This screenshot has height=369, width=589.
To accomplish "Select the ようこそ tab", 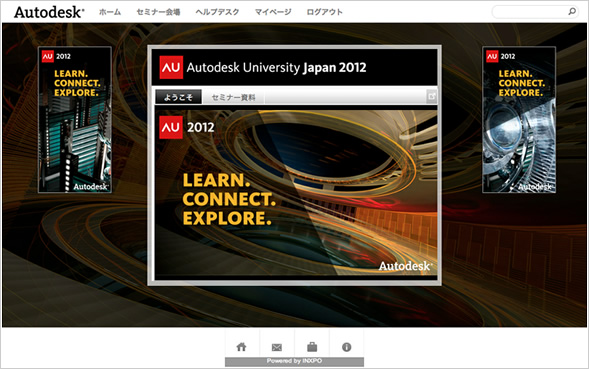I will pyautogui.click(x=178, y=97).
